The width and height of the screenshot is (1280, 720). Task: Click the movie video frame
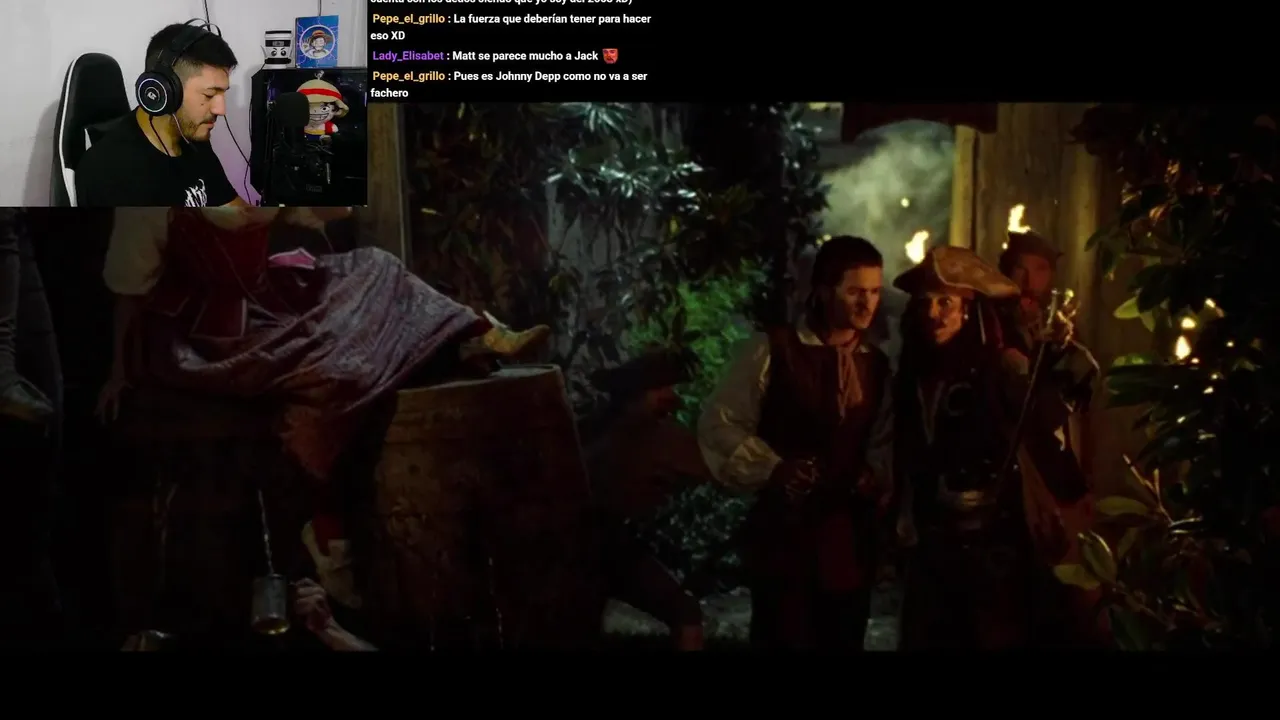(x=640, y=377)
